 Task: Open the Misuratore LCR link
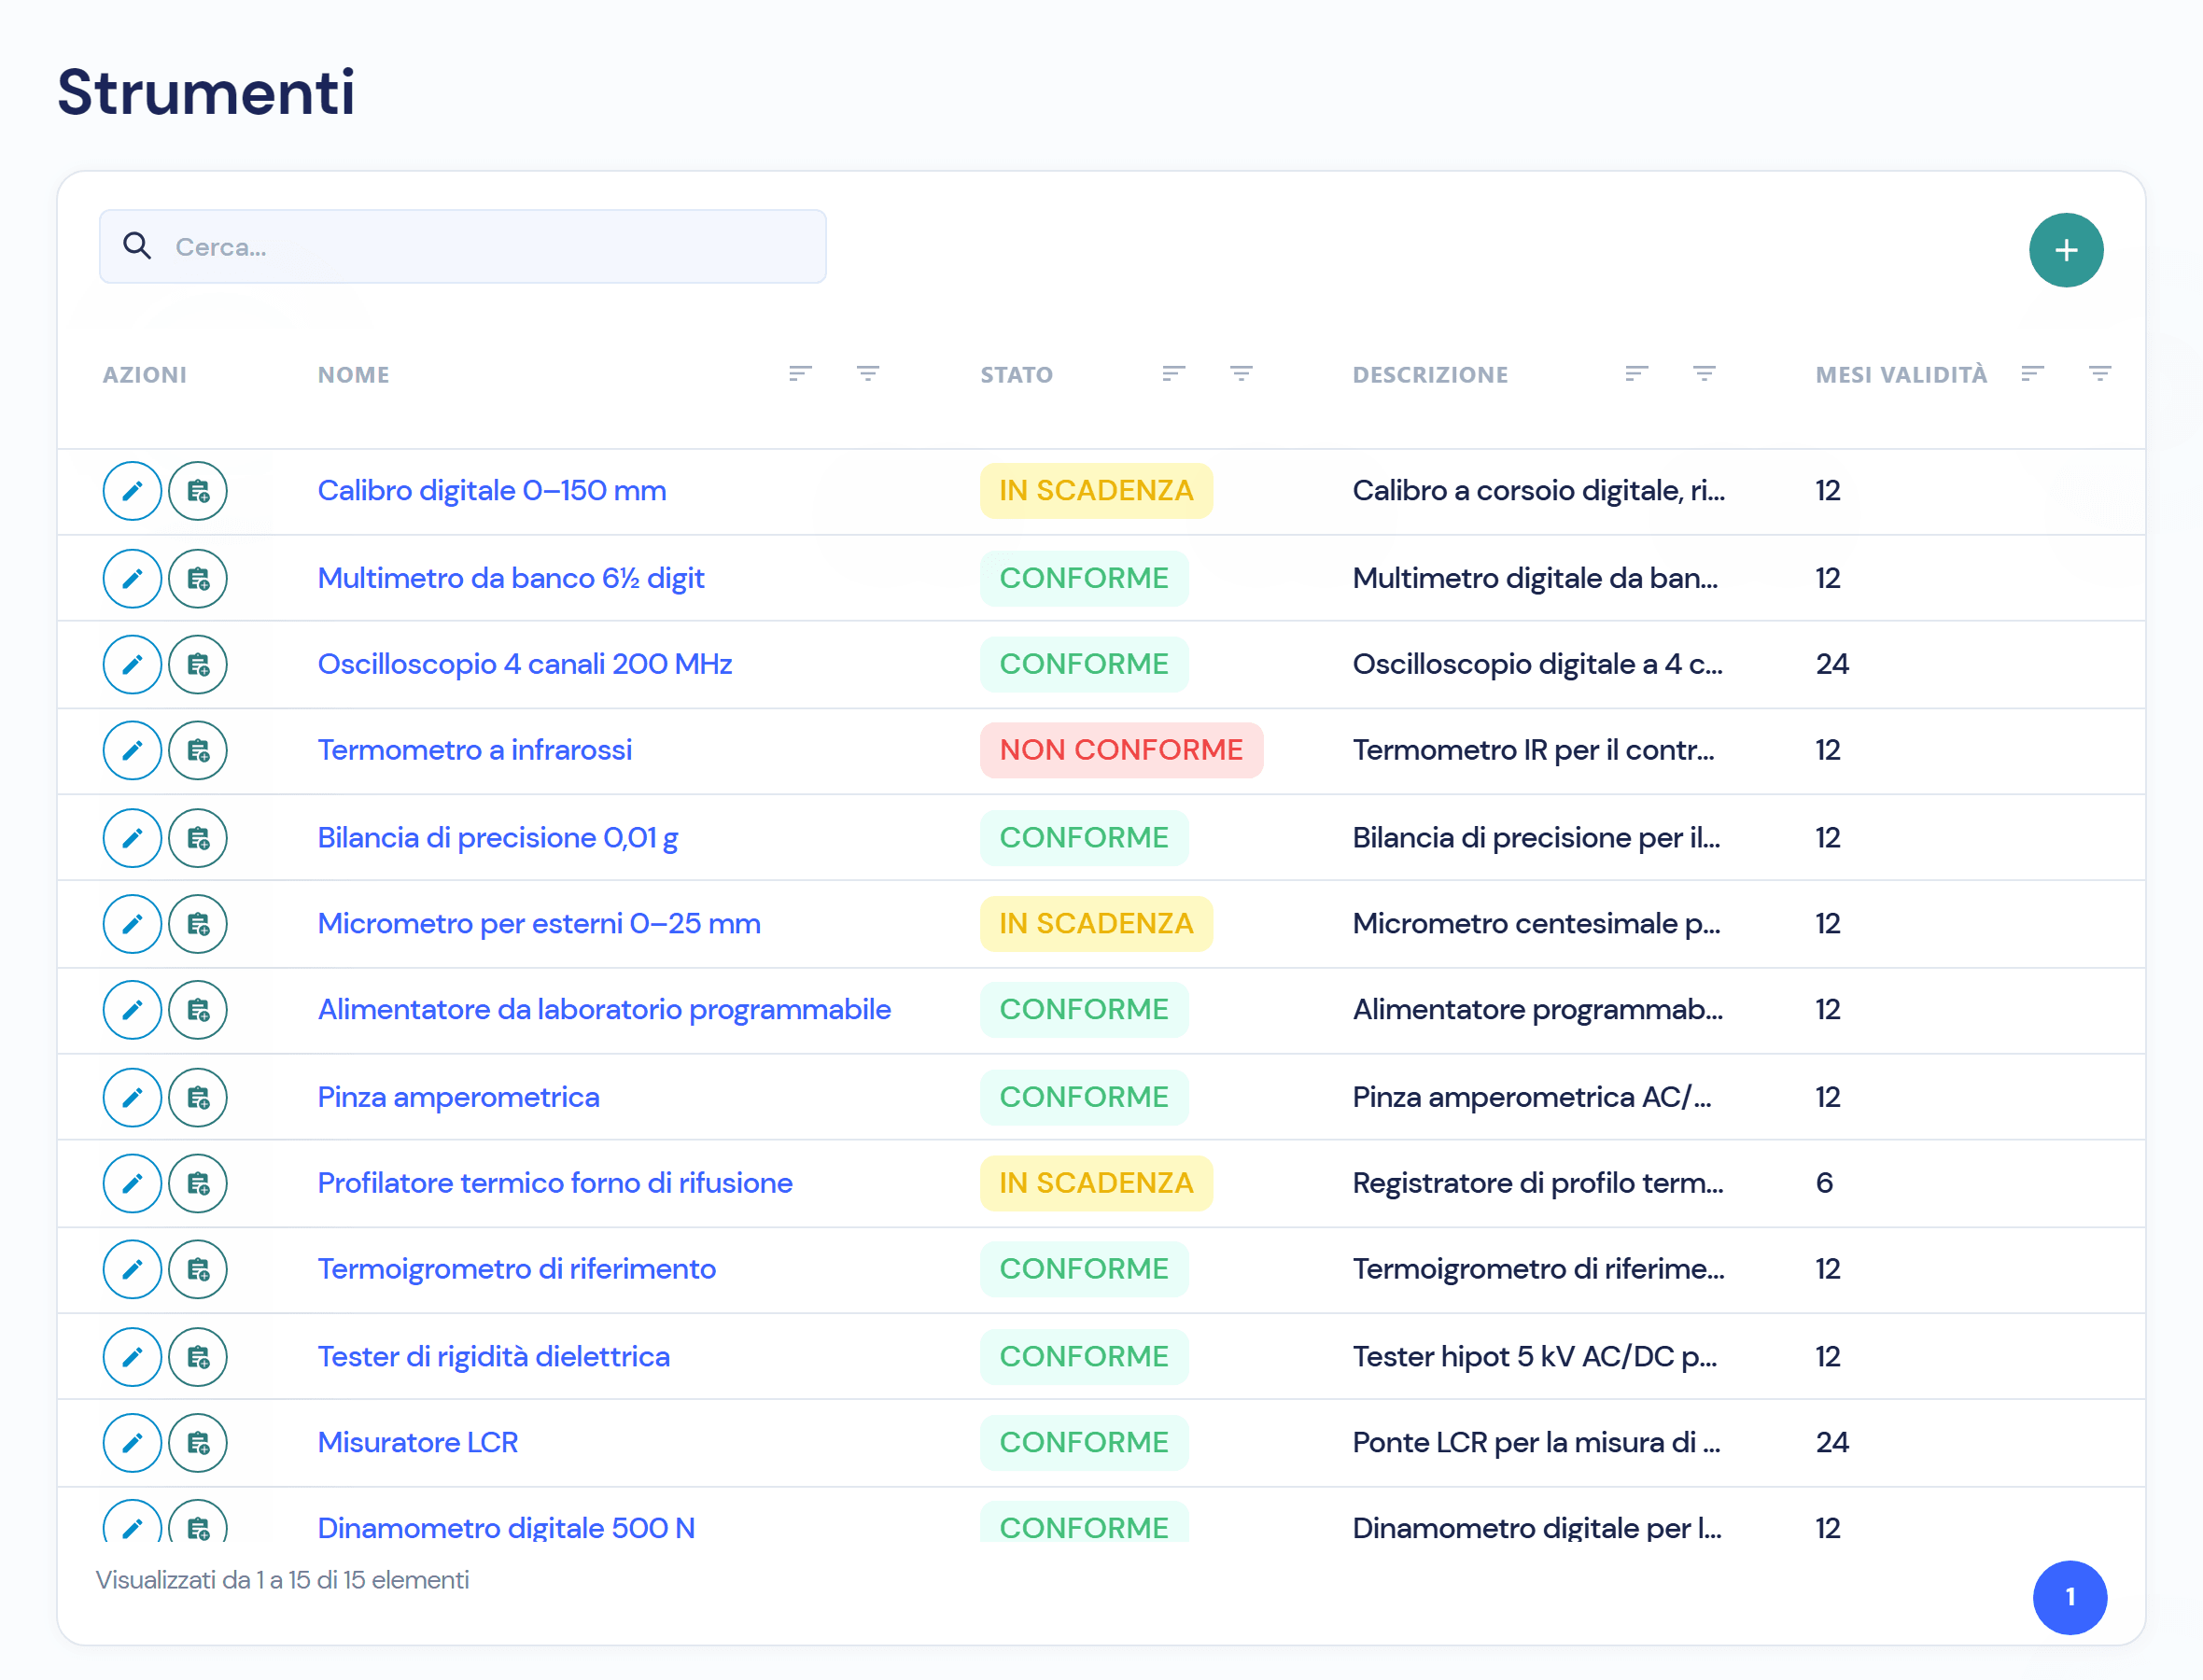[x=417, y=1442]
